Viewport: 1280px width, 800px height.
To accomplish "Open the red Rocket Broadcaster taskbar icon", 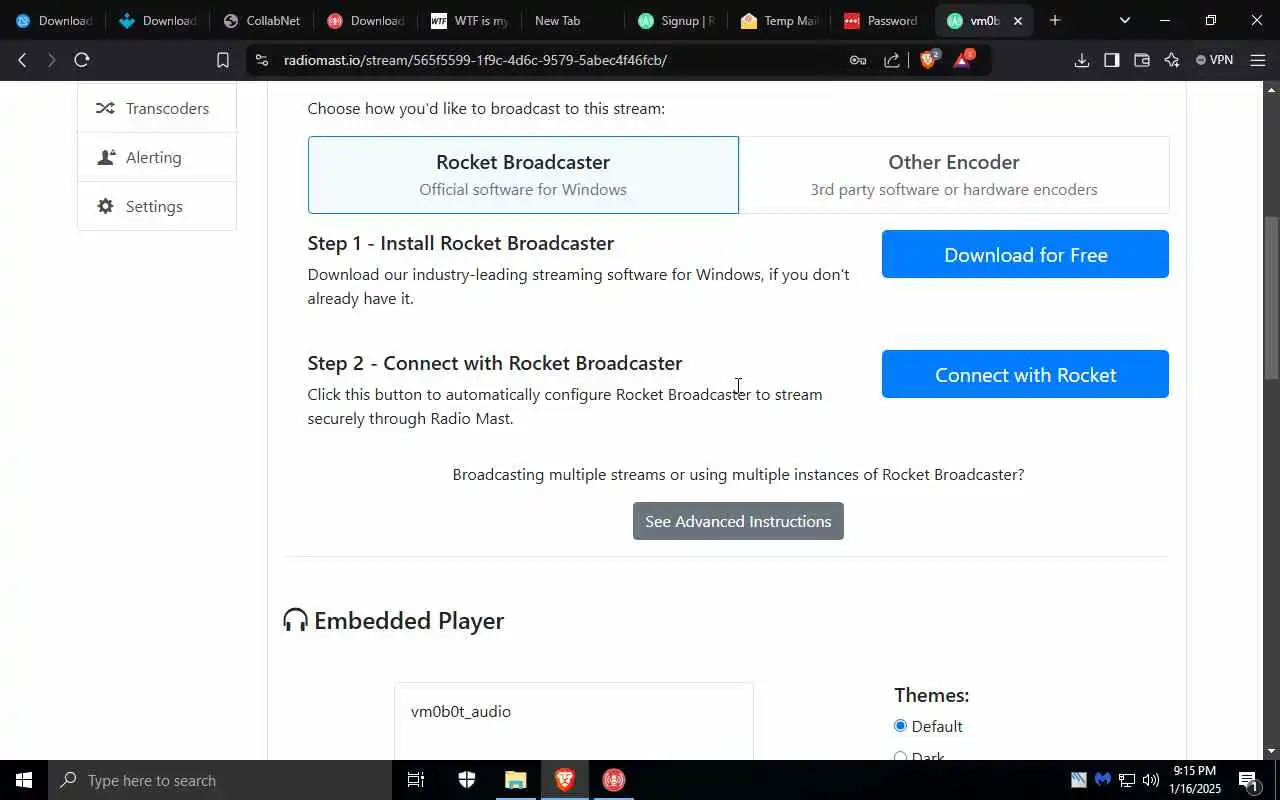I will tap(614, 780).
